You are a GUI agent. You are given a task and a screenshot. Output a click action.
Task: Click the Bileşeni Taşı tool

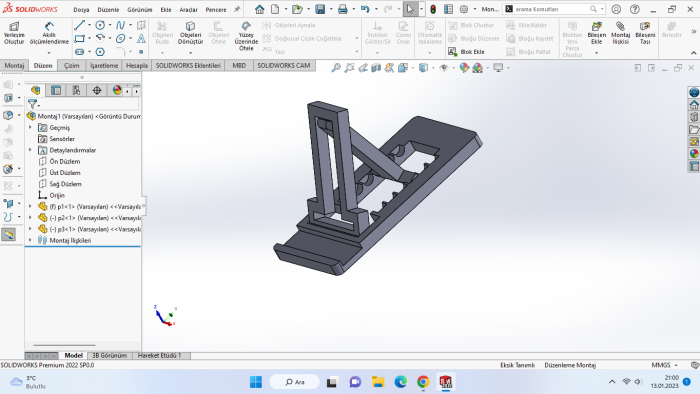(645, 33)
